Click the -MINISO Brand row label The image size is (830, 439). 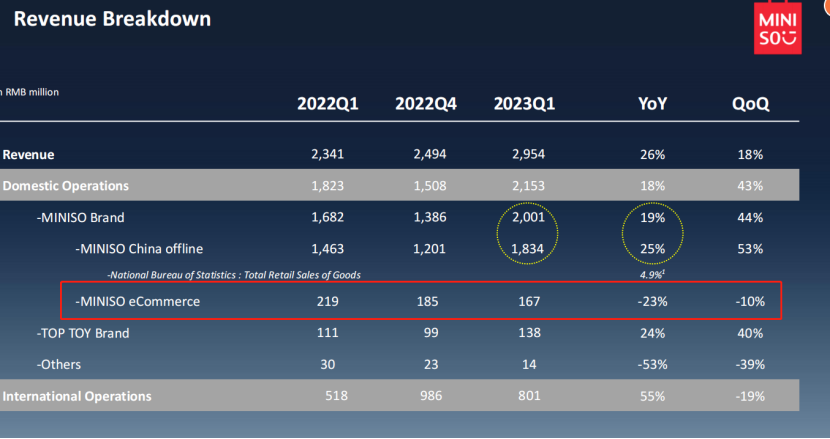(81, 217)
